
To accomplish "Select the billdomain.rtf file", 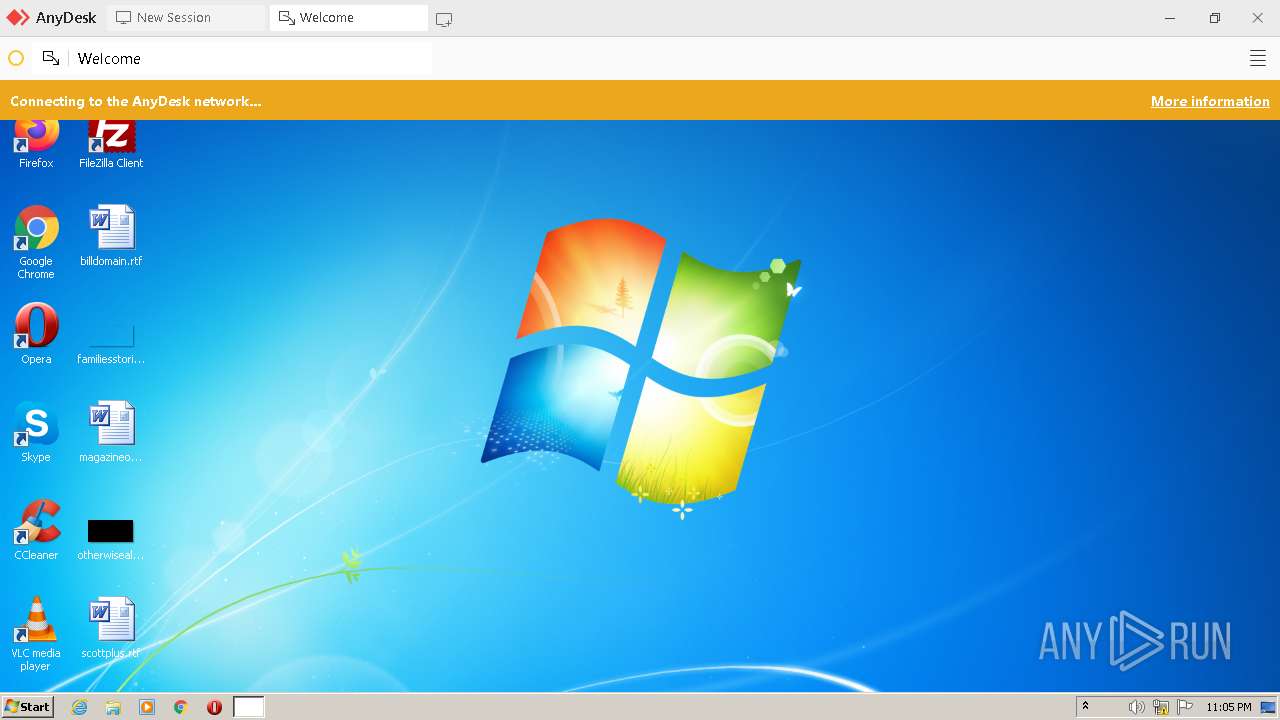I will tap(111, 236).
